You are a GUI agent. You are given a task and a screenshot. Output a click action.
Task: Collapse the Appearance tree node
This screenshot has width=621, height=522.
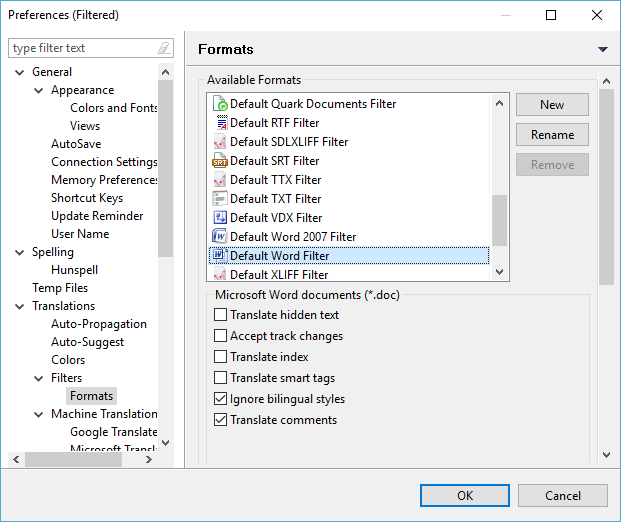click(x=38, y=91)
